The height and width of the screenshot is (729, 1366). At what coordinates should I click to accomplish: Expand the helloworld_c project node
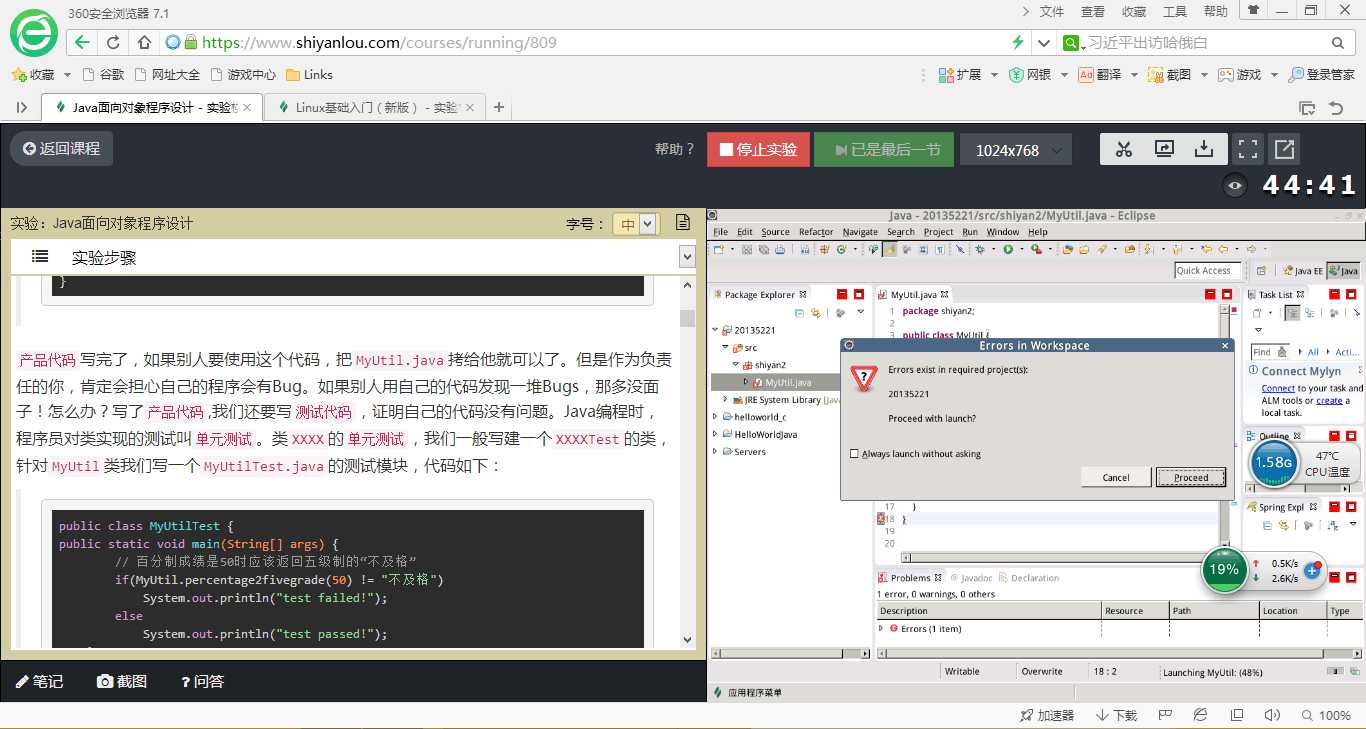click(715, 417)
